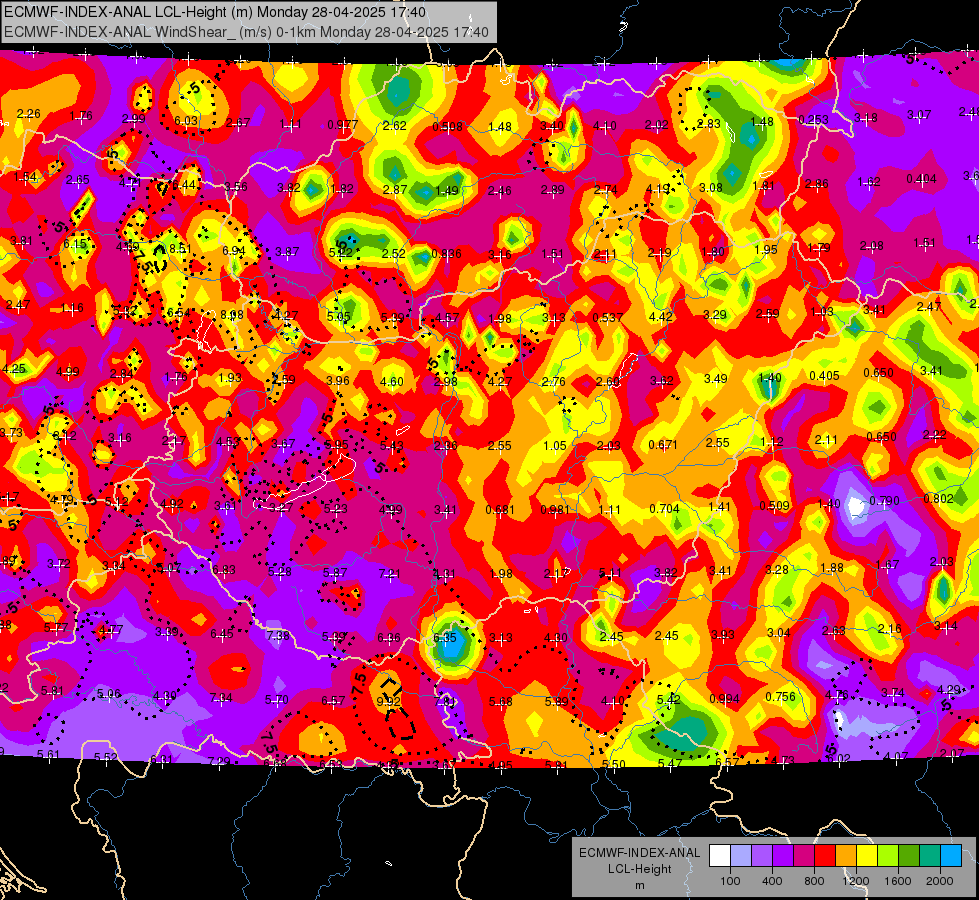
Task: Select the pale lavender legend swatch
Action: [740, 856]
